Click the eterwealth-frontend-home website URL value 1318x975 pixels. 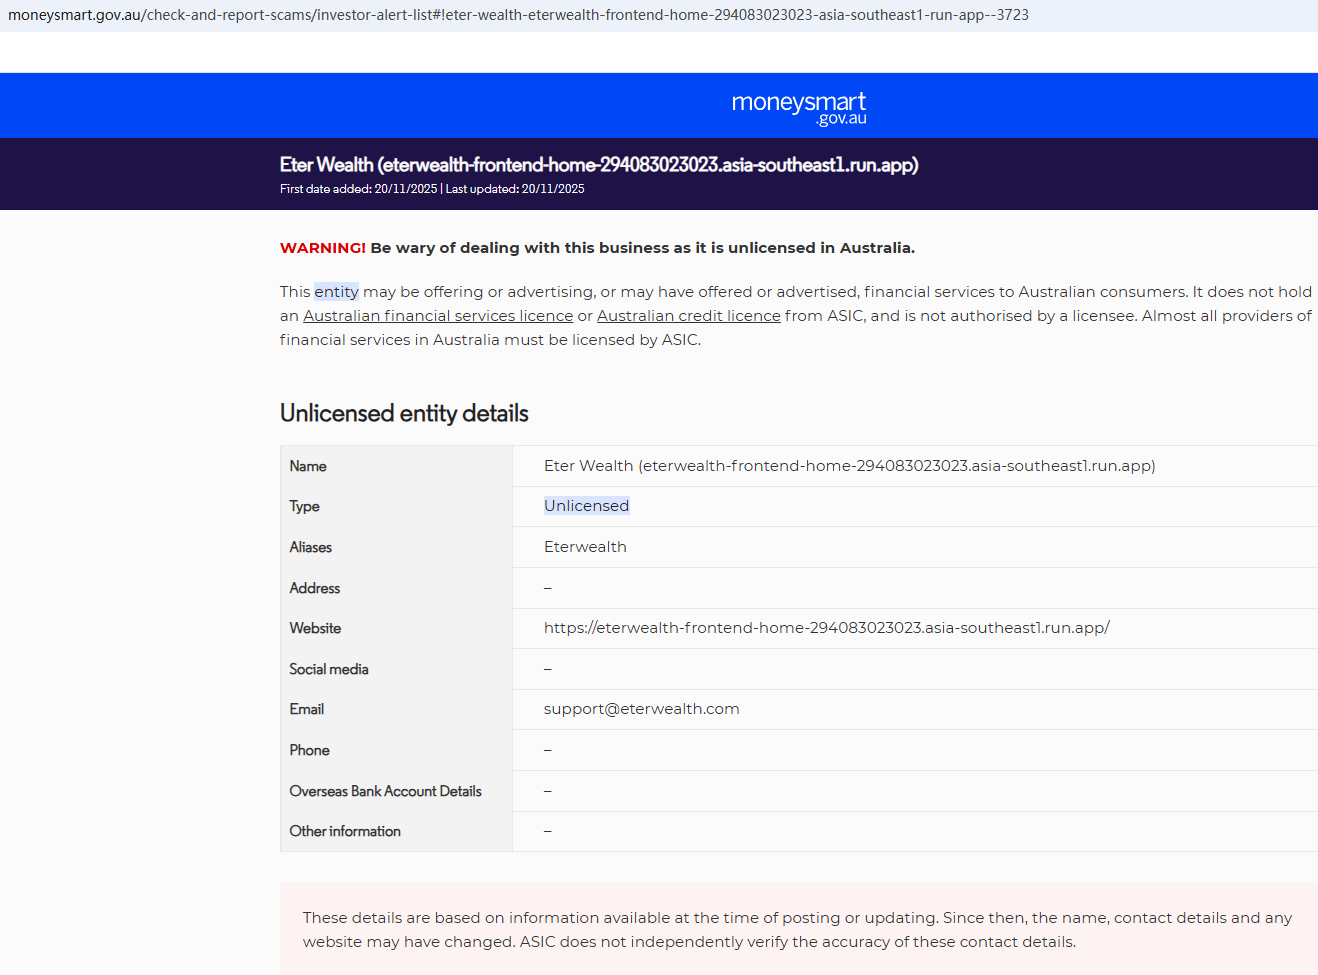tap(827, 628)
